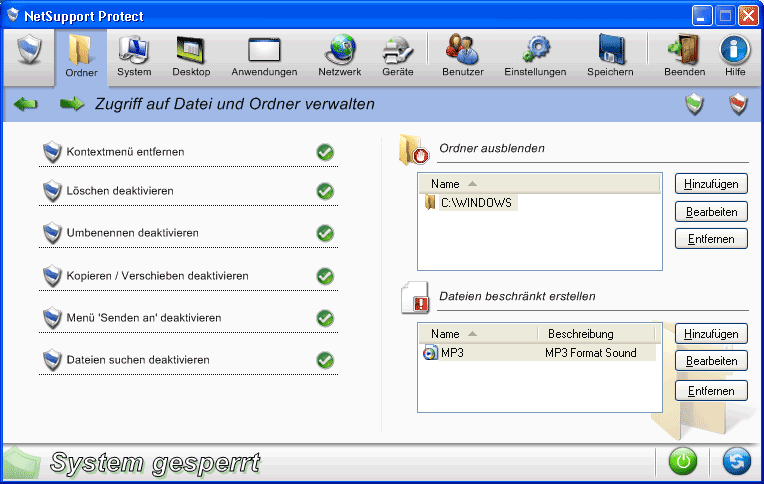
Task: Click the Dateien suchen deaktivieren label
Action: tap(138, 360)
